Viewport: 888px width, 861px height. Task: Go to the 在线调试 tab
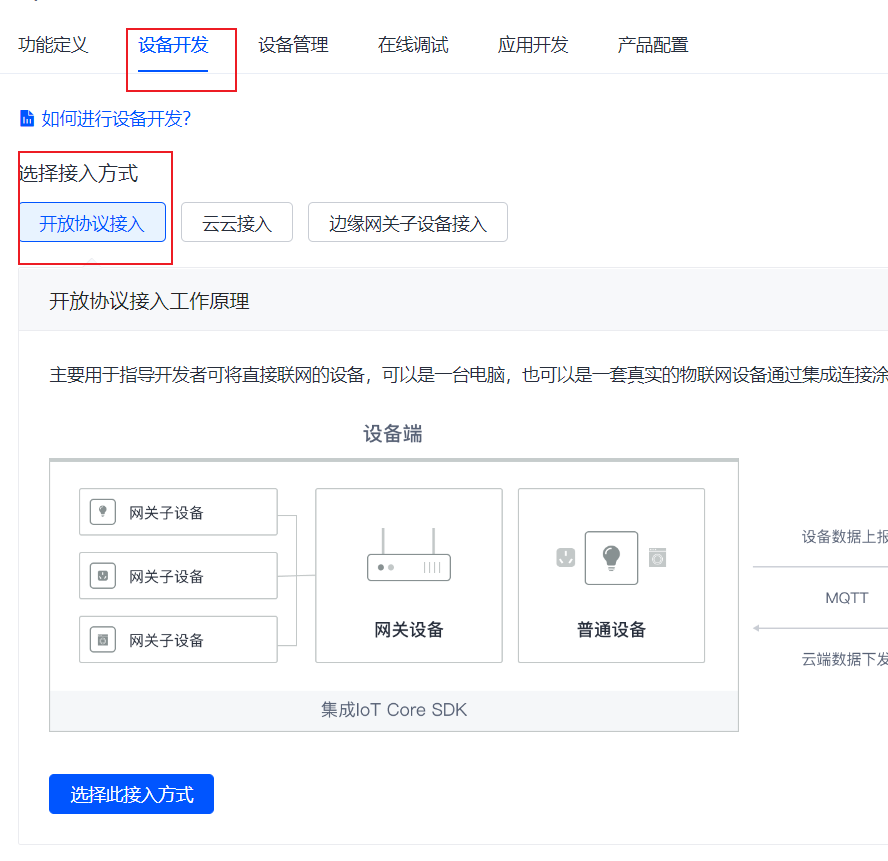click(413, 45)
